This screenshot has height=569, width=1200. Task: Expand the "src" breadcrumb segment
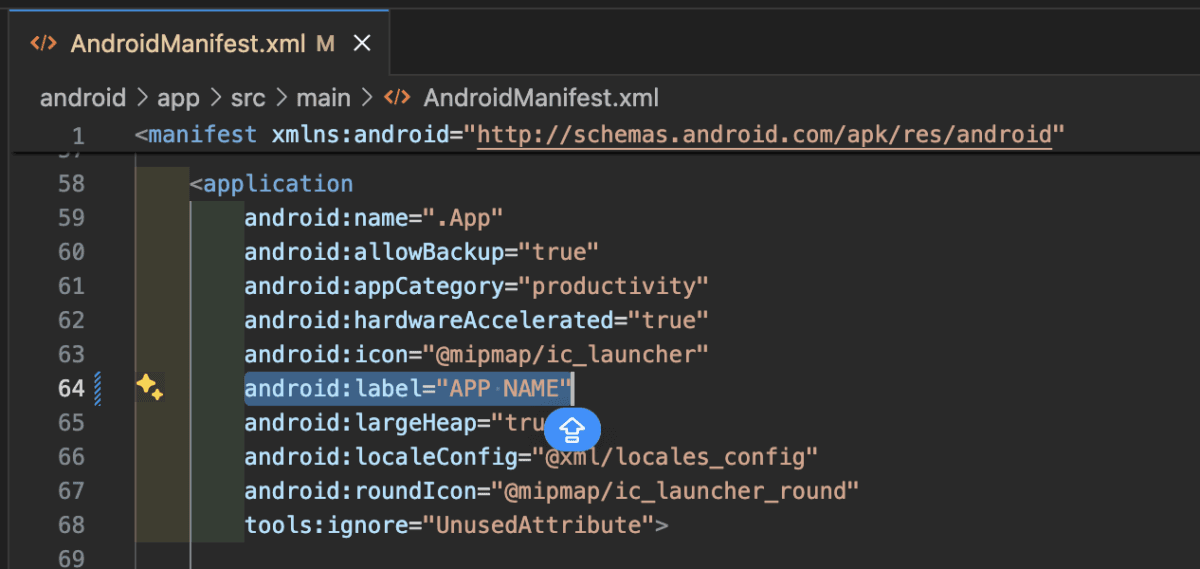[248, 98]
